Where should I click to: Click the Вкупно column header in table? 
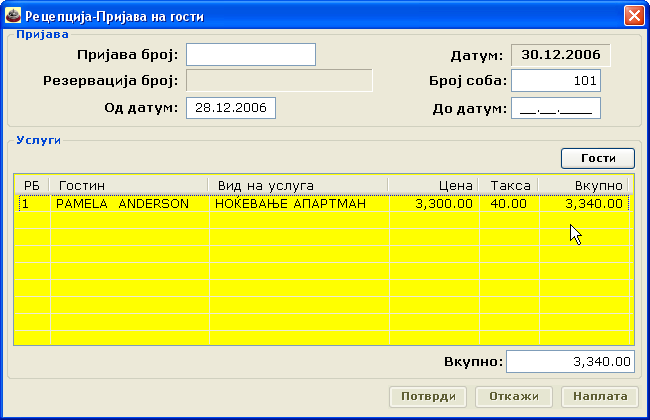pyautogui.click(x=582, y=186)
